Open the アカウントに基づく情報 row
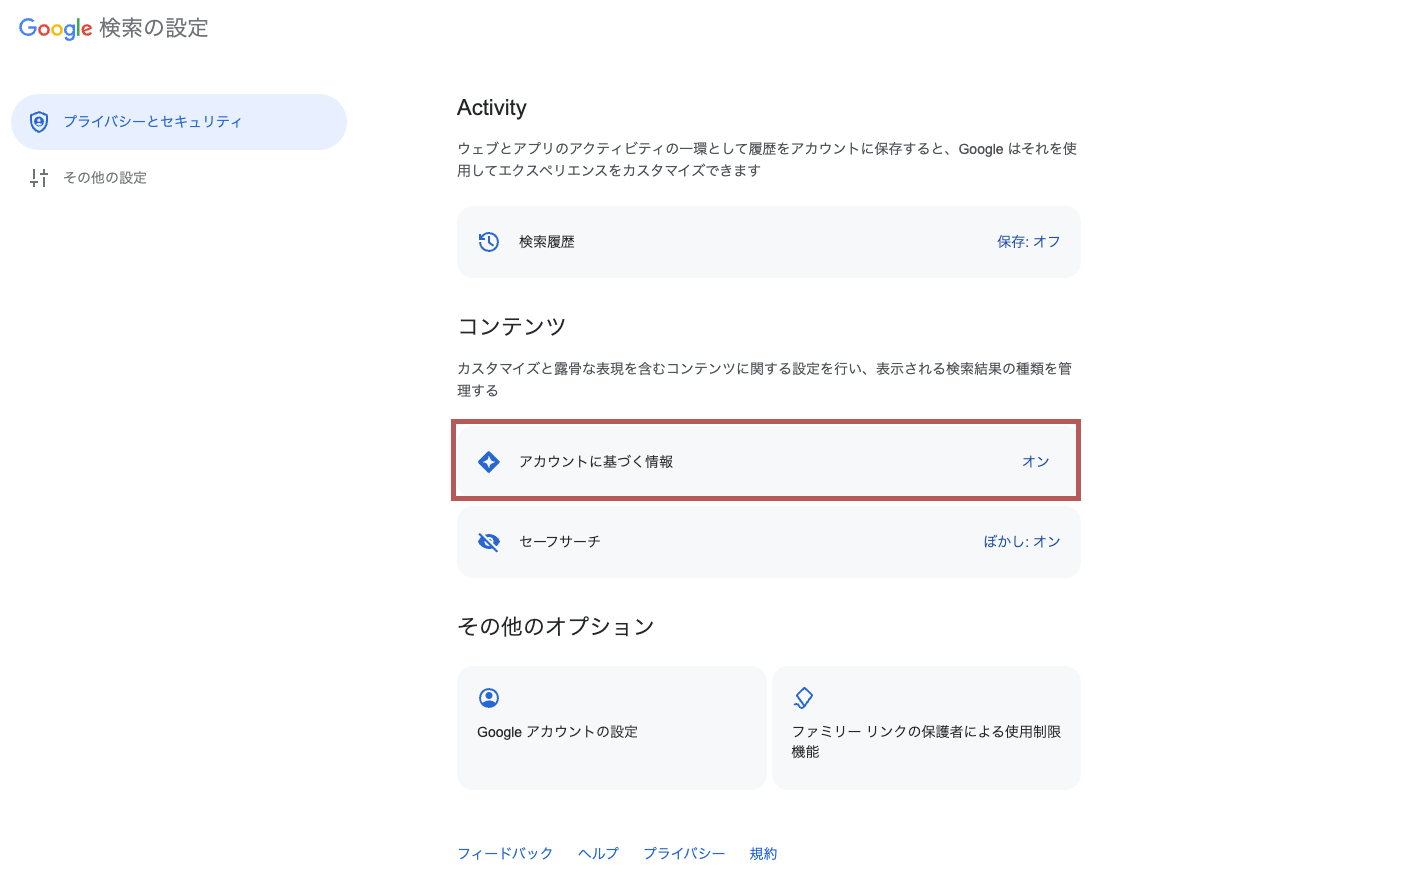Screen dimensions: 1414x880 [x=767, y=461]
